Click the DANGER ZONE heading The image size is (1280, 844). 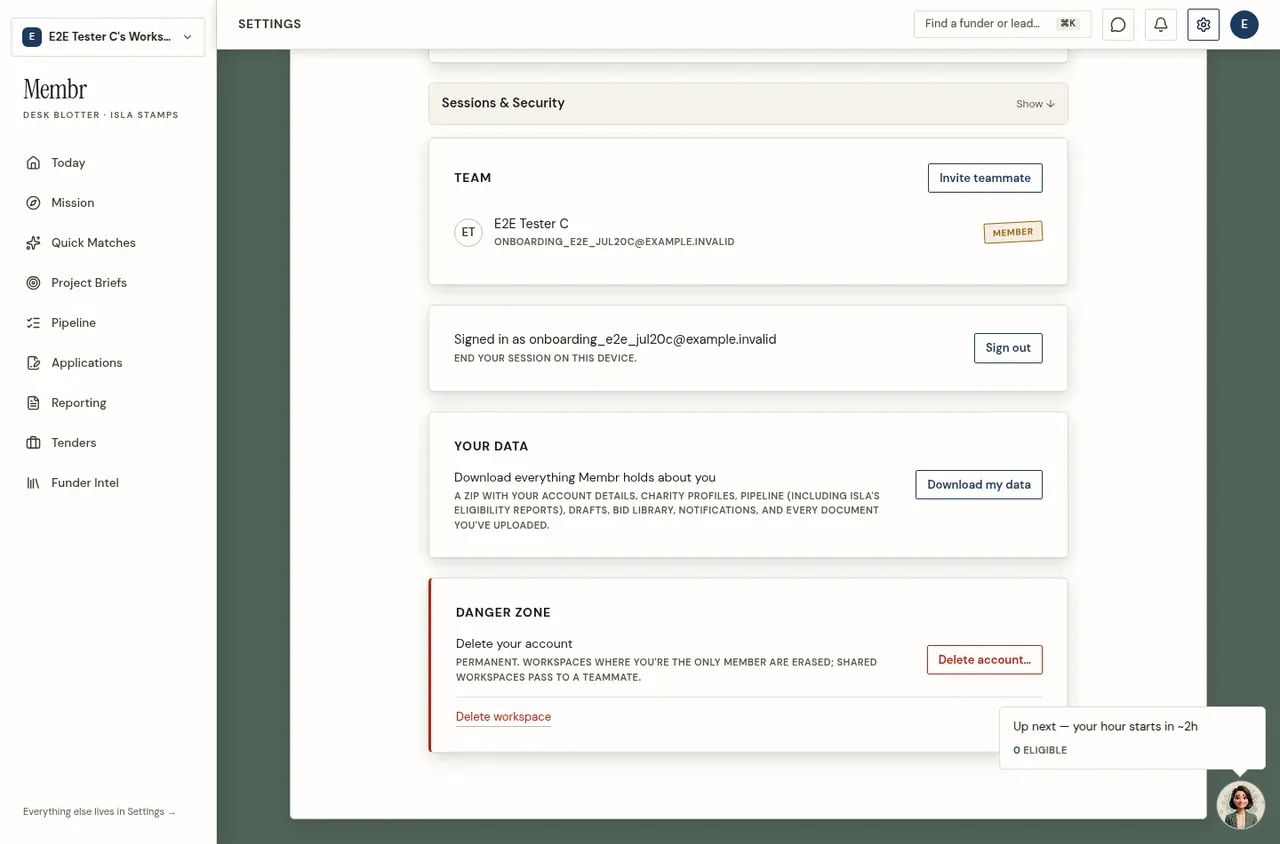pos(503,613)
